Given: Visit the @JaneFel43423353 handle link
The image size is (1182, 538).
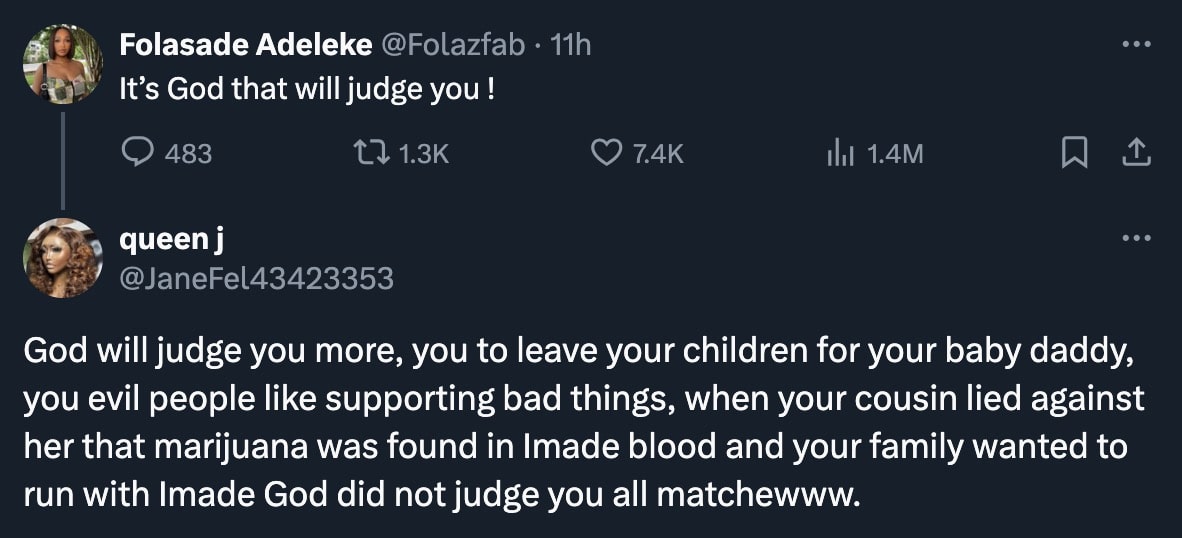Looking at the screenshot, I should click(256, 278).
